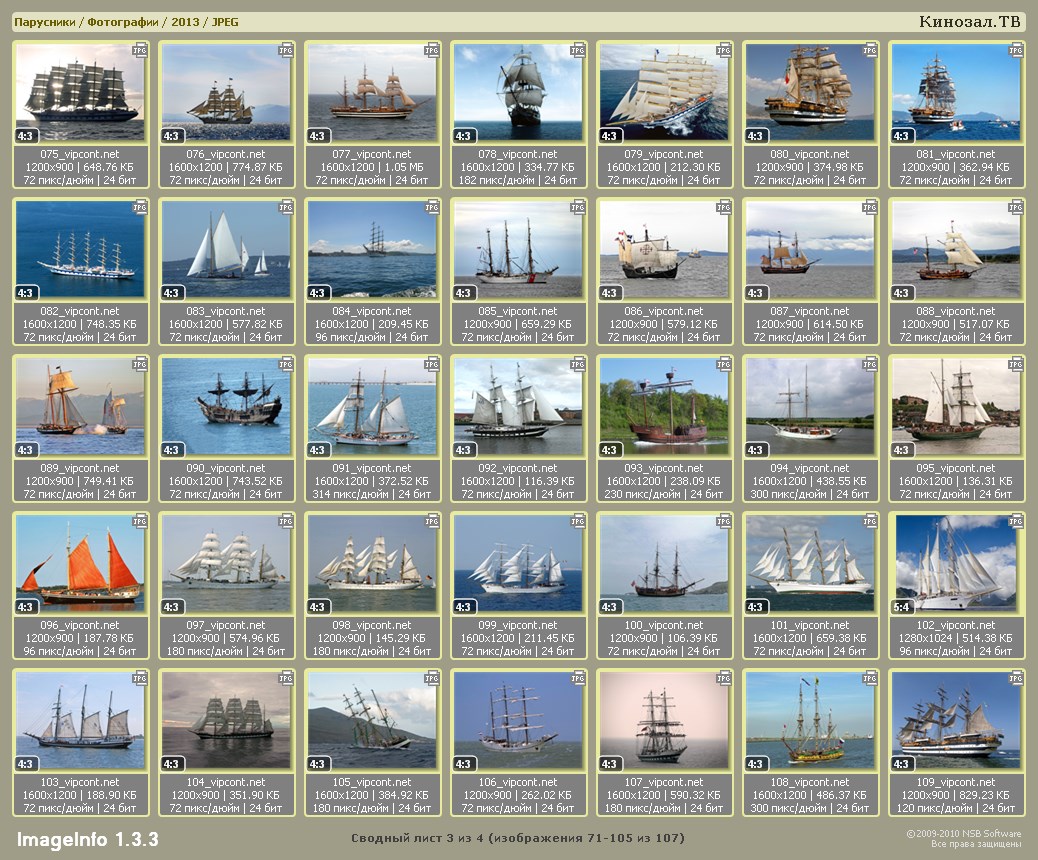Click the 5:4 aspect badge on 102_vipcont.net
The height and width of the screenshot is (860, 1038).
903,606
